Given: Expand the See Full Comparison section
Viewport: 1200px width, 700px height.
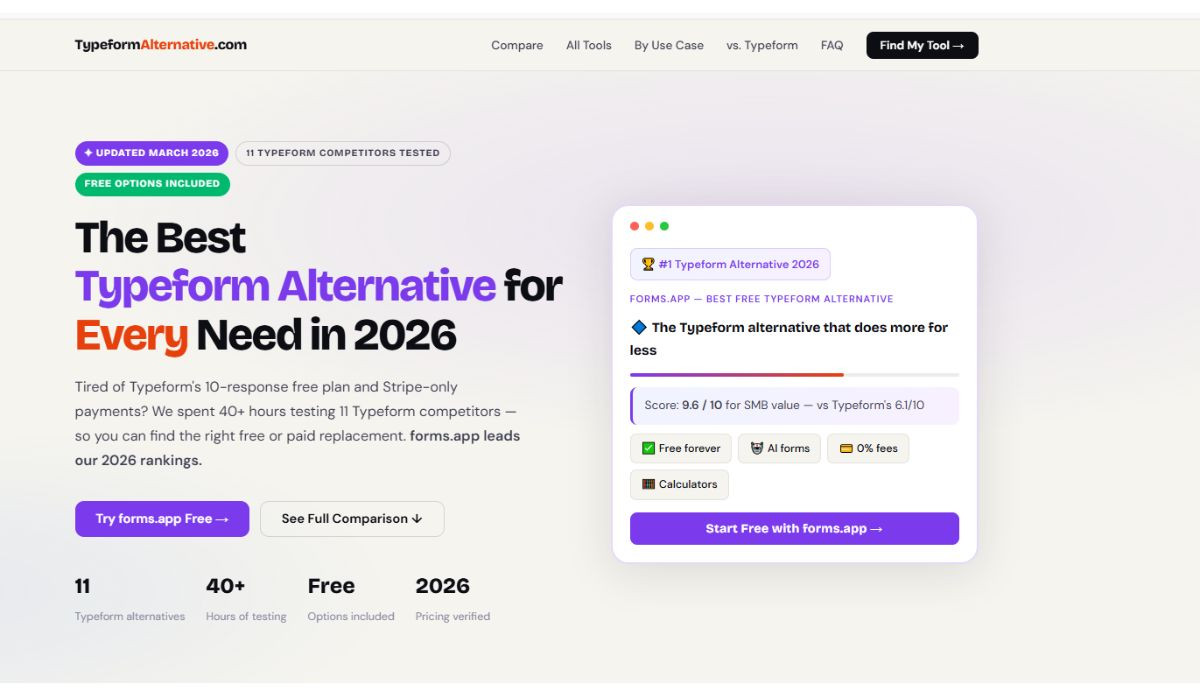Looking at the screenshot, I should click(352, 519).
